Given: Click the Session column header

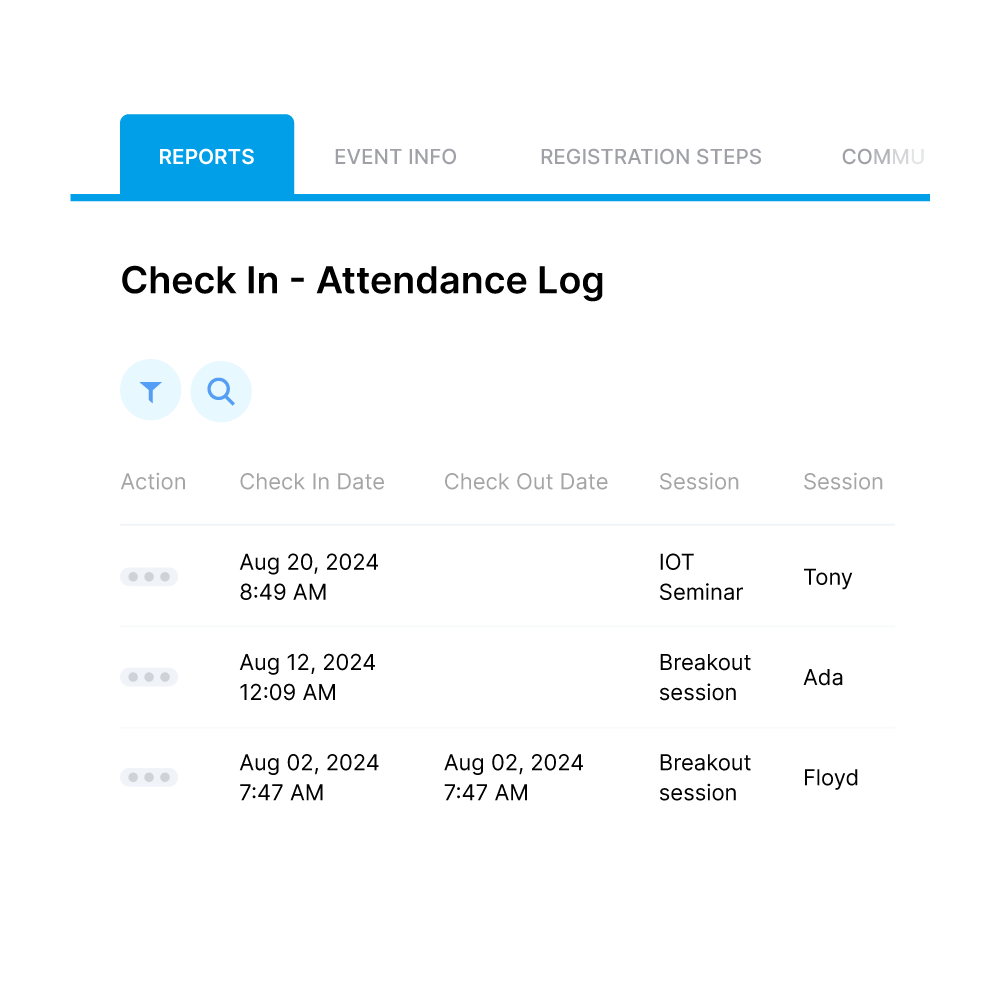Looking at the screenshot, I should tap(698, 481).
